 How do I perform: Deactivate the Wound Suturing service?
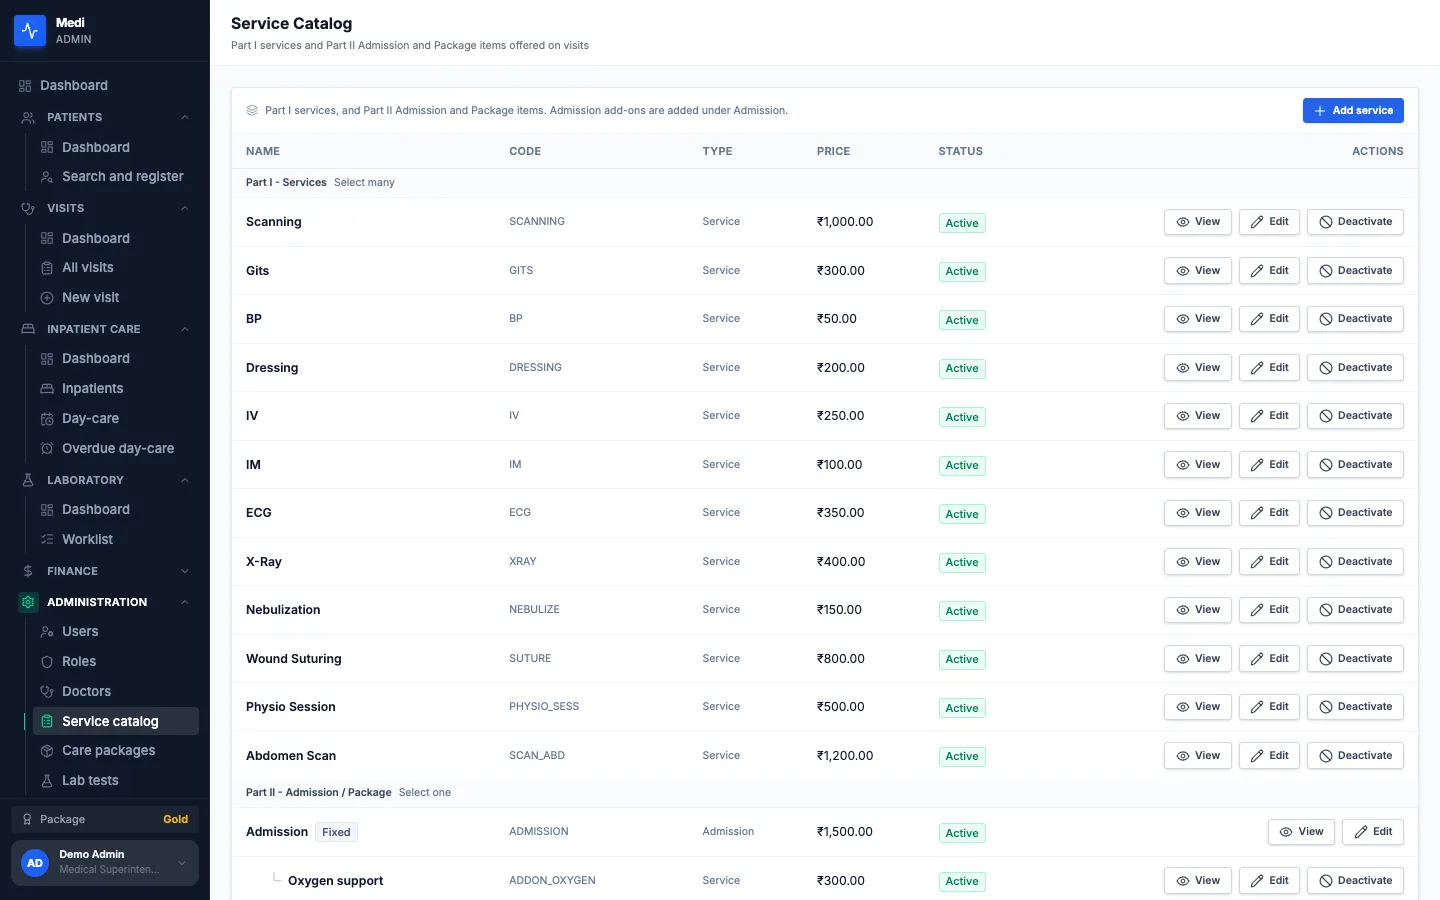point(1355,659)
